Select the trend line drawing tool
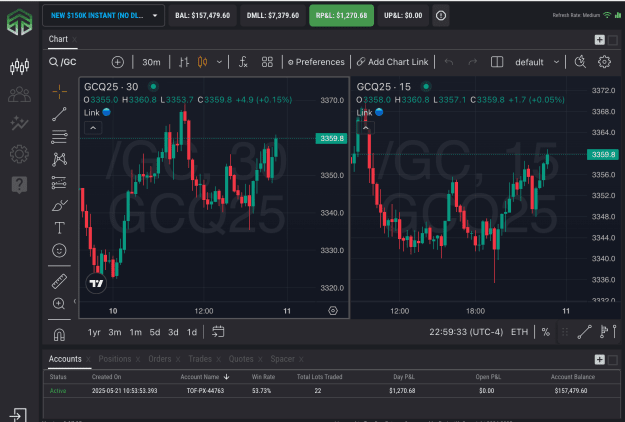This screenshot has height=422, width=625. point(59,114)
